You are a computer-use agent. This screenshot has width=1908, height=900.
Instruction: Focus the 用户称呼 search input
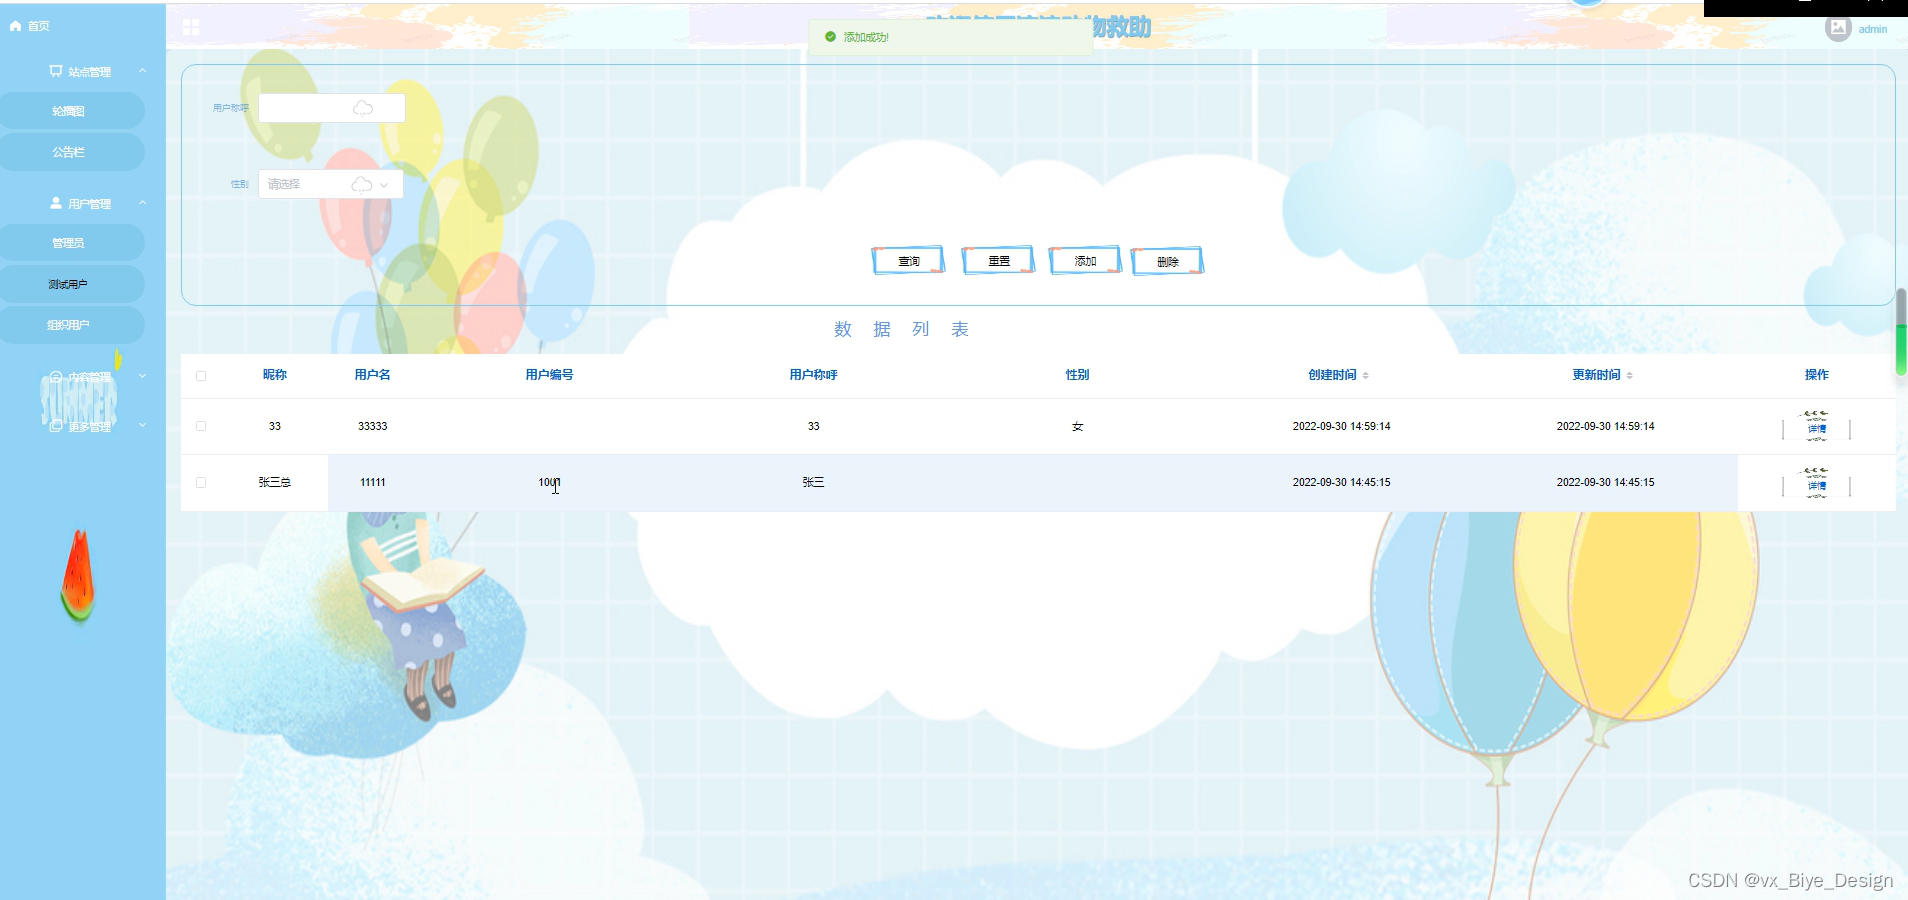332,108
